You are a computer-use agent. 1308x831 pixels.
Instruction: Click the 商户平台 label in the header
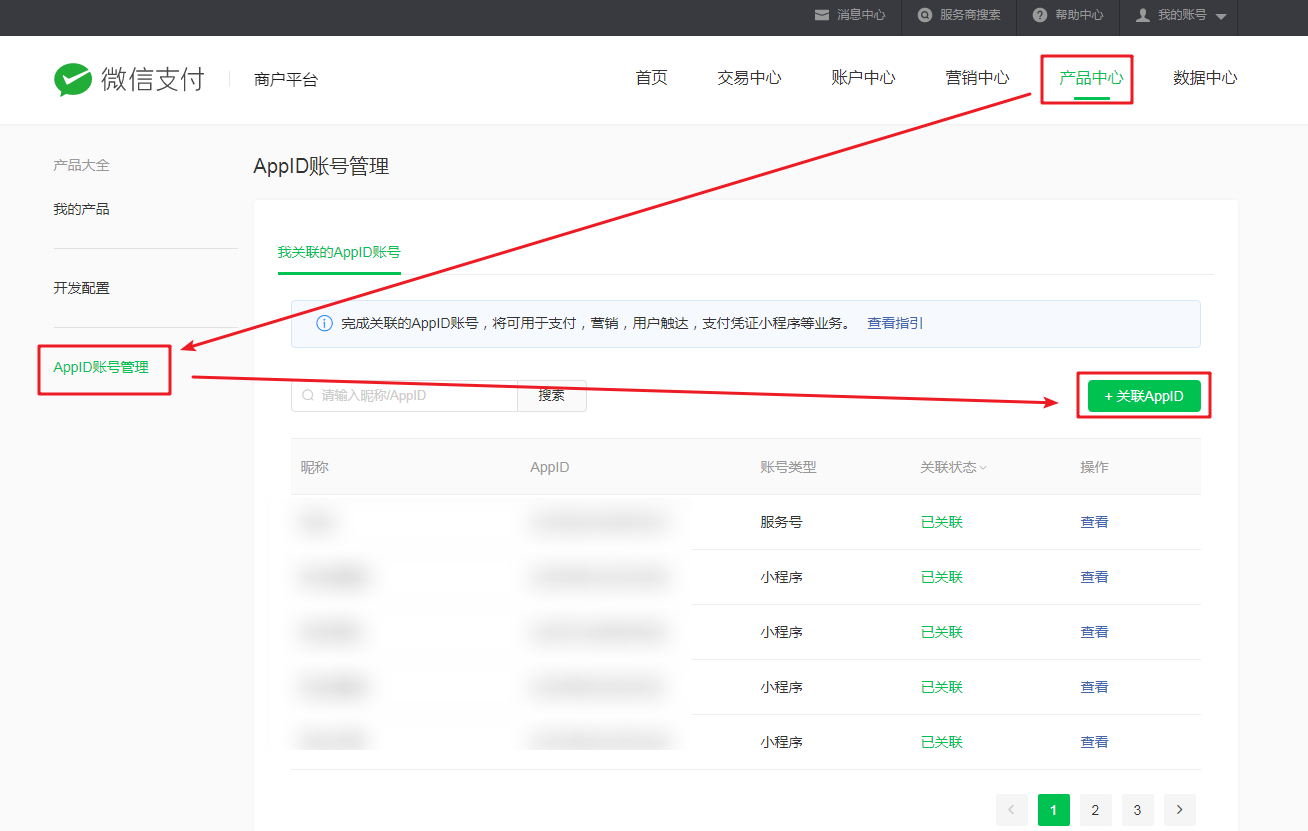click(x=286, y=80)
